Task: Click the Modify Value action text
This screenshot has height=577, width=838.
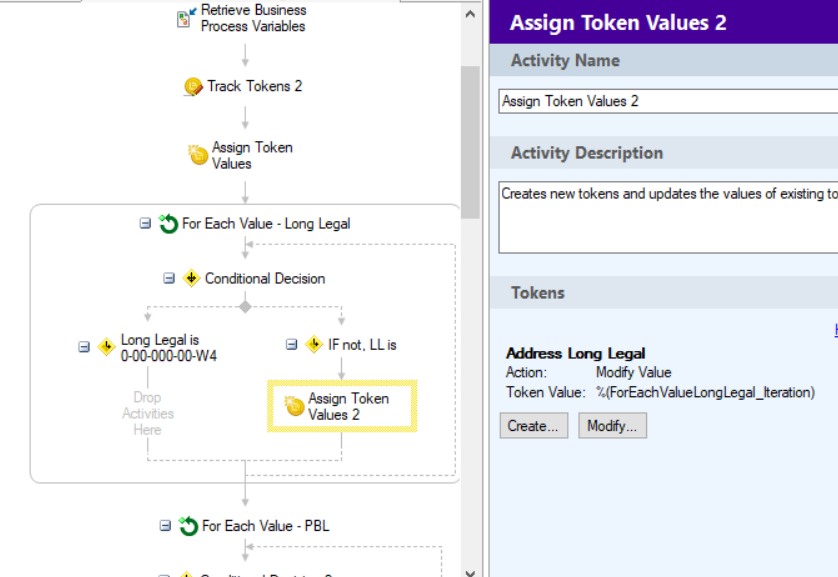Action: tap(633, 372)
